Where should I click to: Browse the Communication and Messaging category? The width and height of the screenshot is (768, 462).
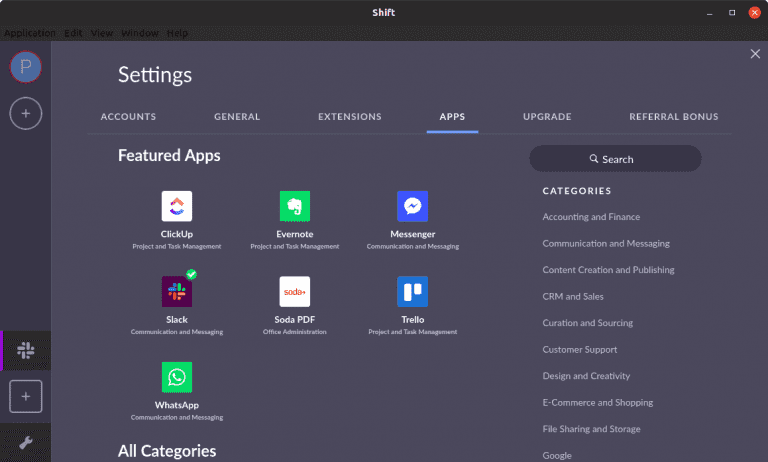pos(606,243)
